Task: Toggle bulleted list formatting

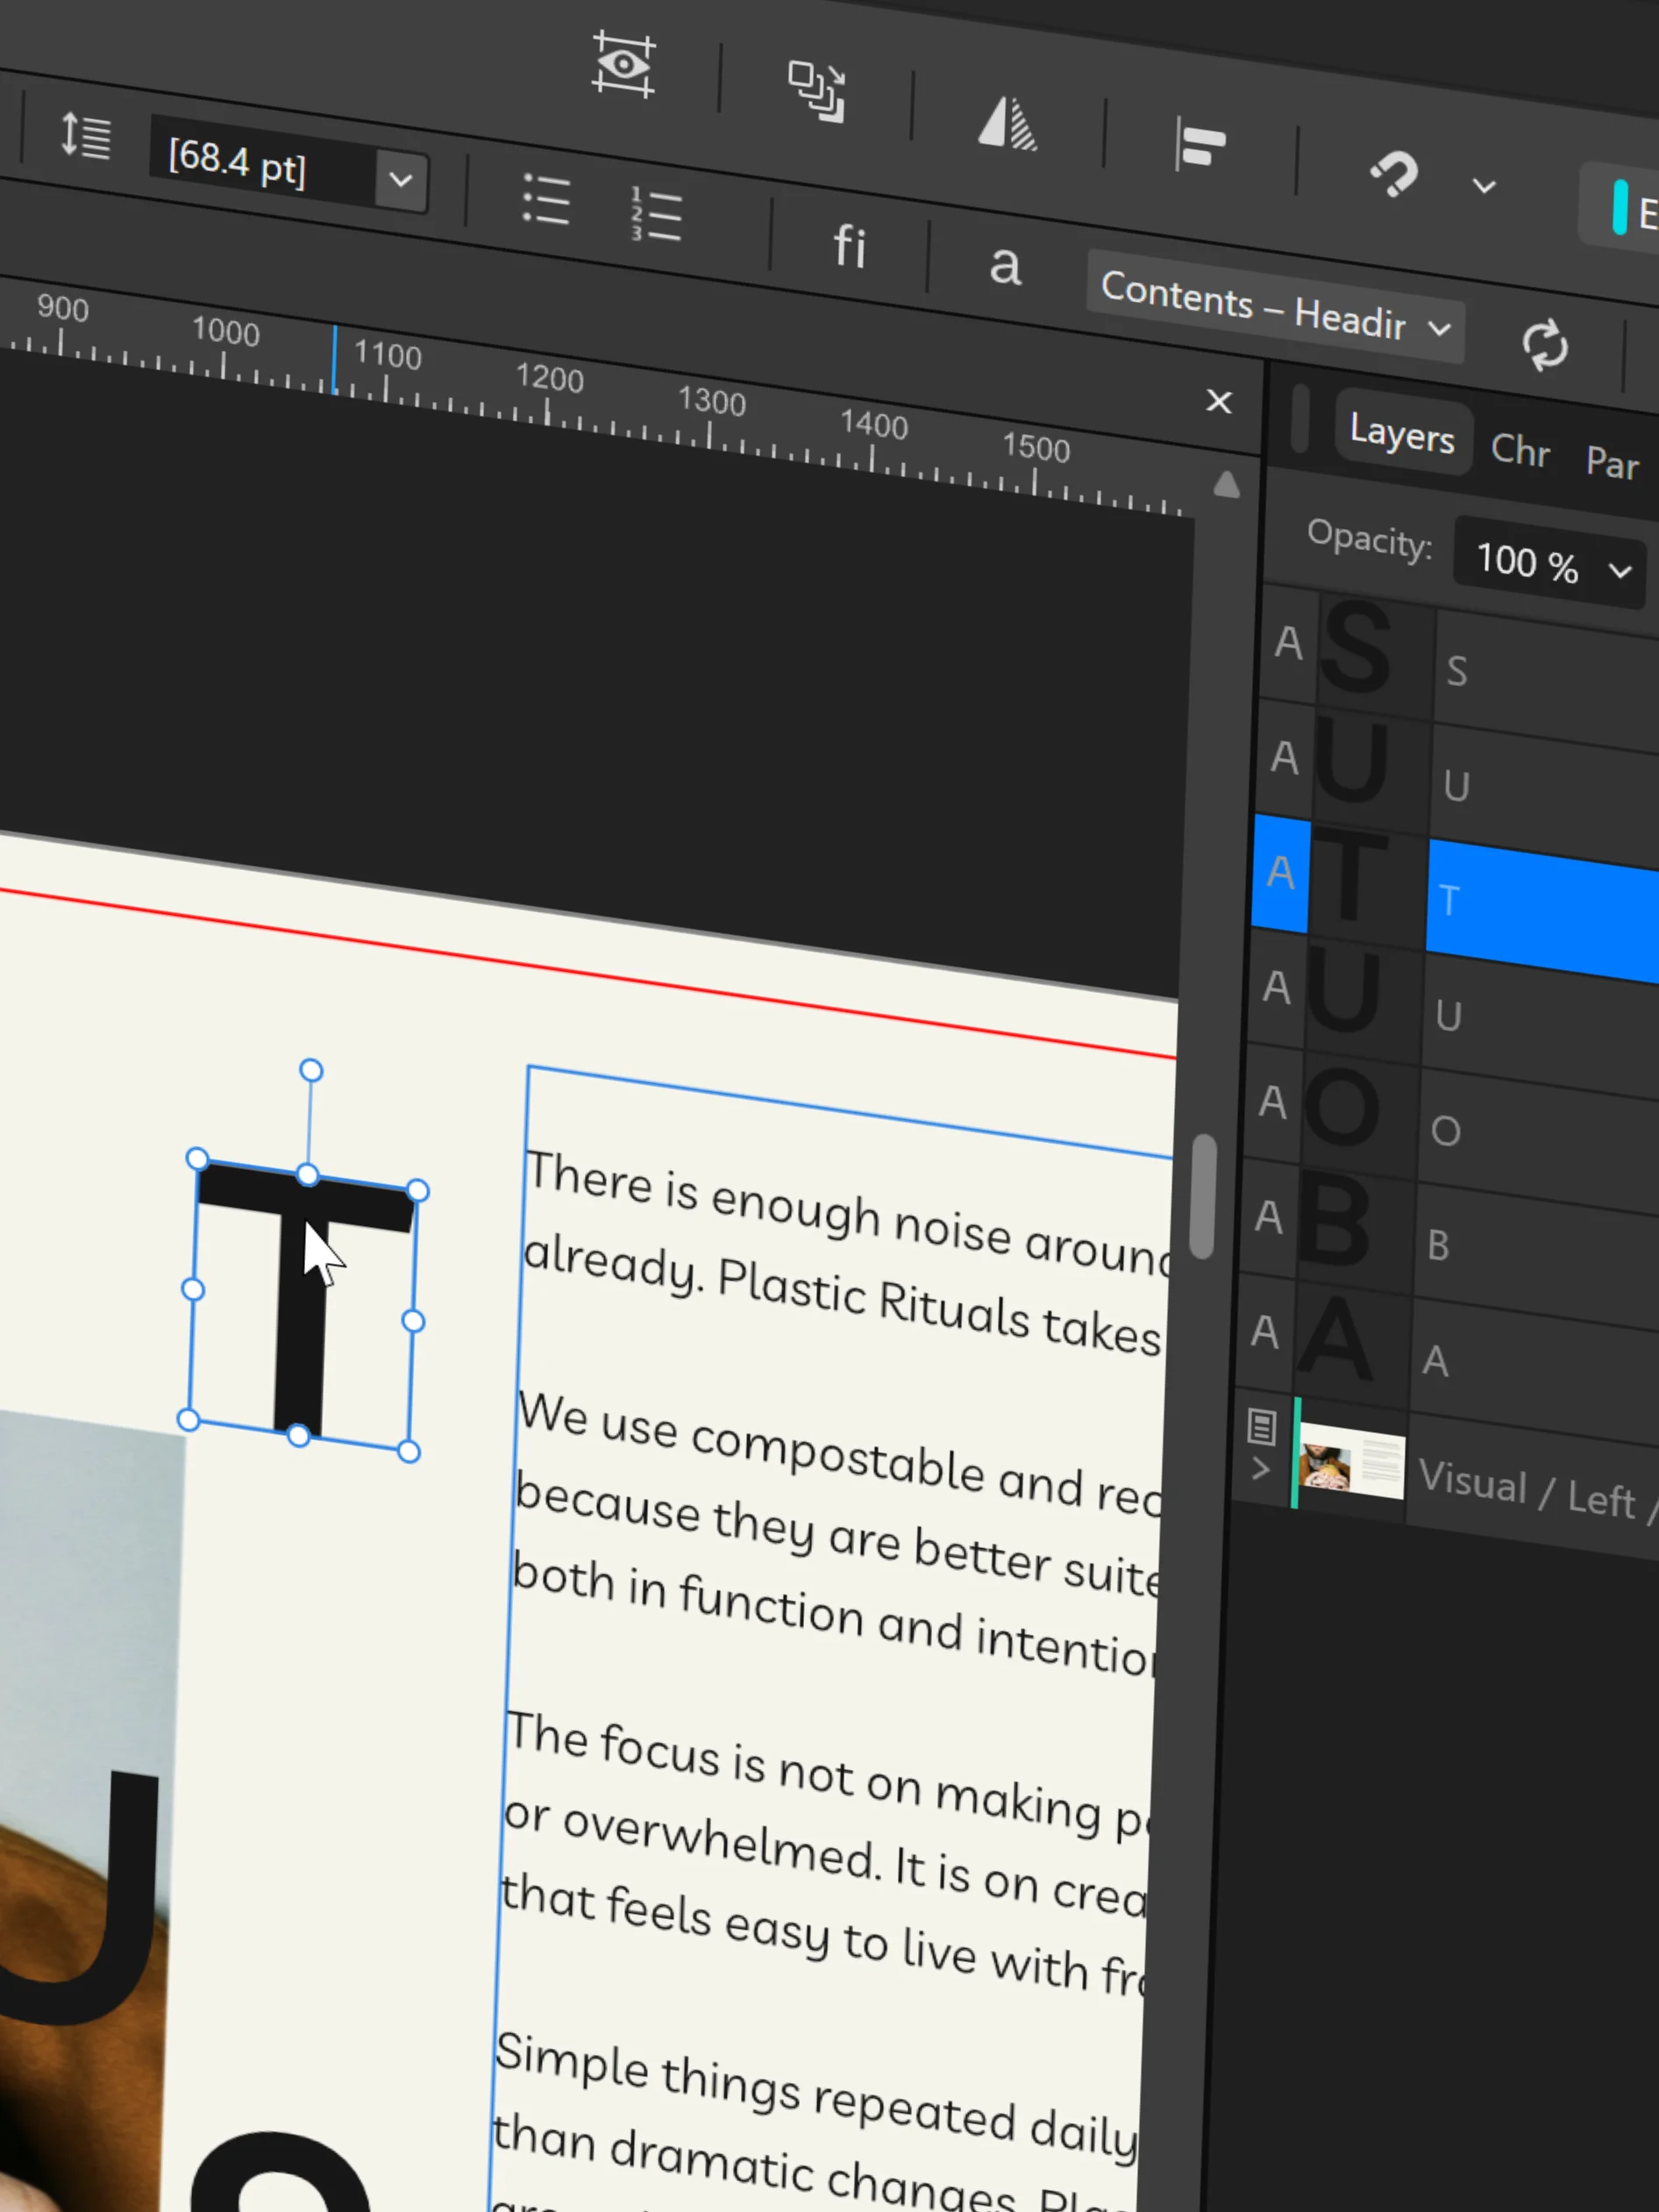Action: [546, 199]
